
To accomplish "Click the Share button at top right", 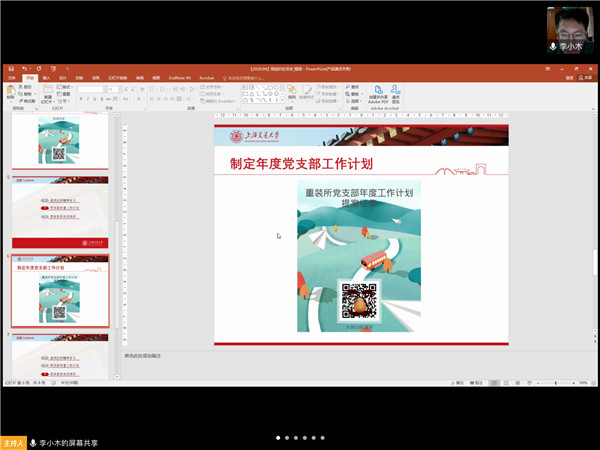I will (586, 77).
